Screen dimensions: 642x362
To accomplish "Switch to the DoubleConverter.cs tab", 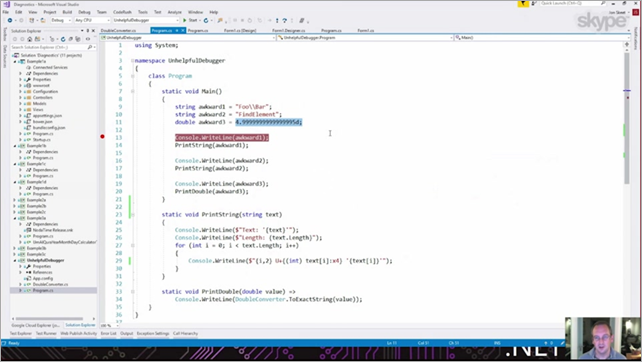I will (x=118, y=31).
